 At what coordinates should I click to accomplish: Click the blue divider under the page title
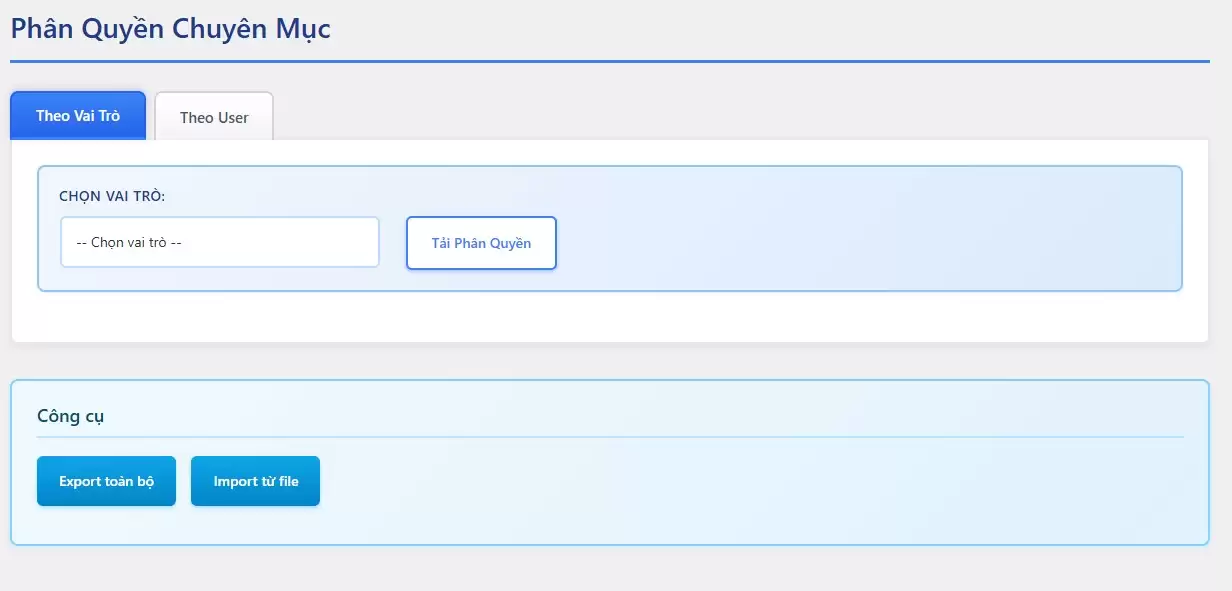[x=610, y=61]
